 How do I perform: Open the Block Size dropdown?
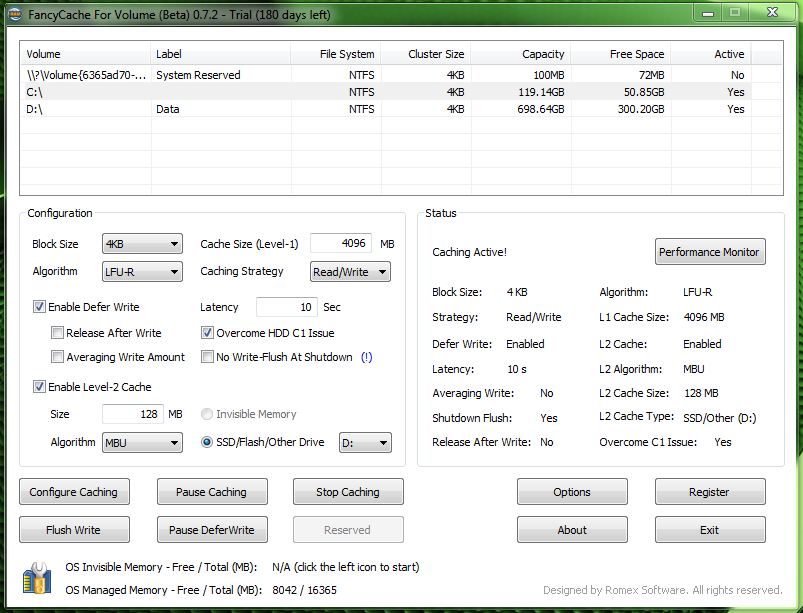[142, 244]
